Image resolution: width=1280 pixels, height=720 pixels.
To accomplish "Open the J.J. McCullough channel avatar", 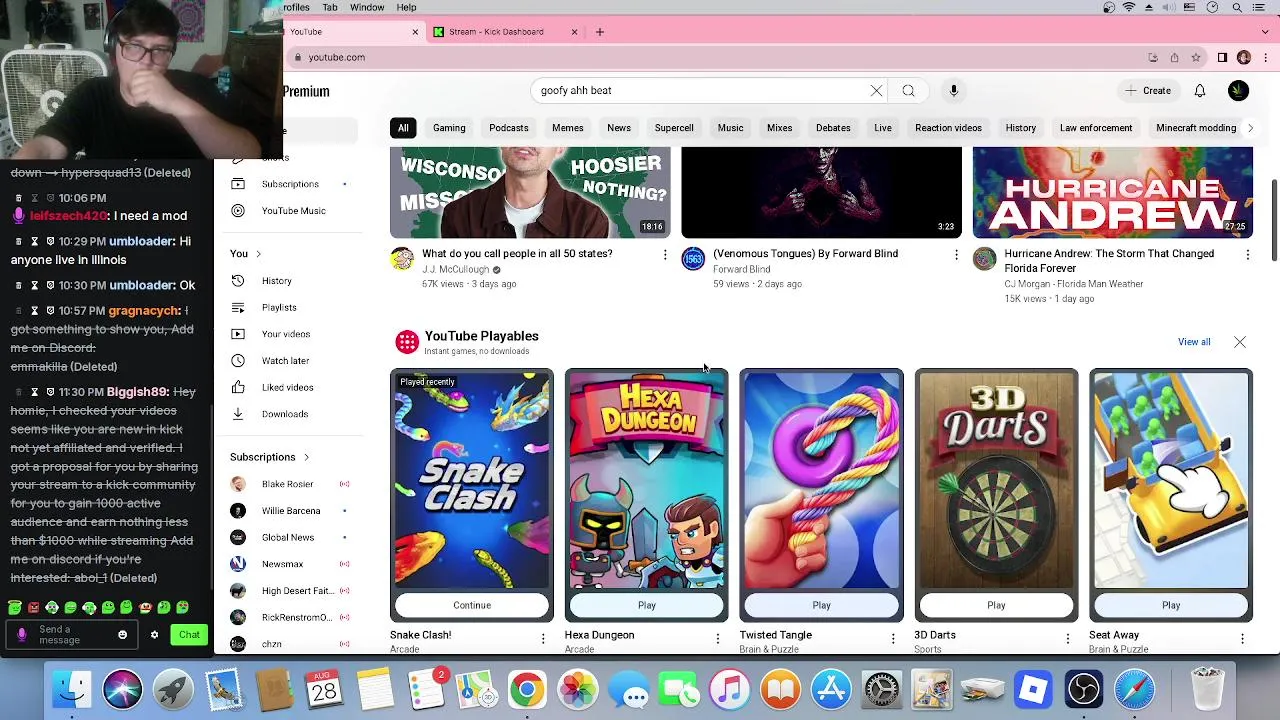I will 402,260.
